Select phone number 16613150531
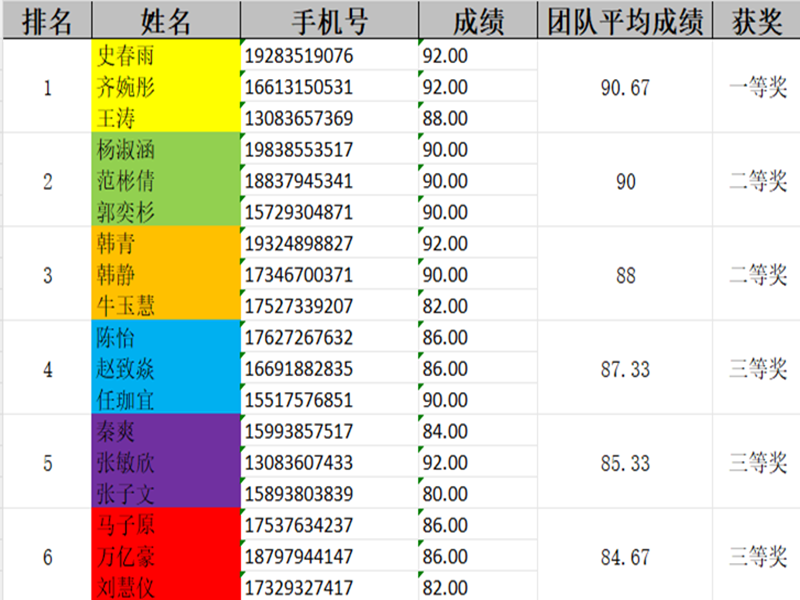Viewport: 800px width, 600px height. (x=329, y=86)
